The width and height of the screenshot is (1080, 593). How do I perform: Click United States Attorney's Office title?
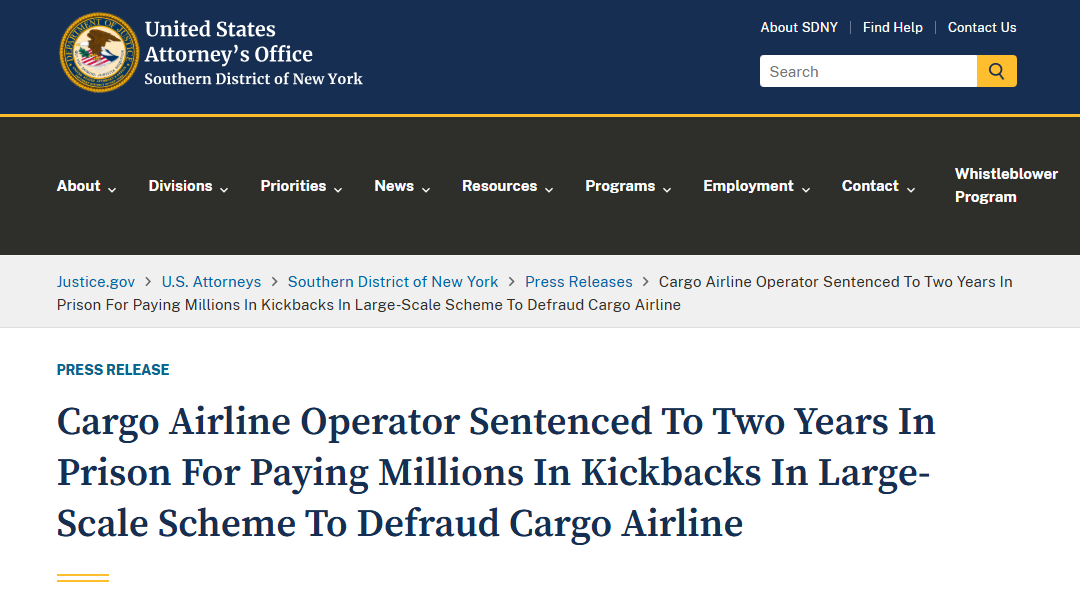coord(229,41)
